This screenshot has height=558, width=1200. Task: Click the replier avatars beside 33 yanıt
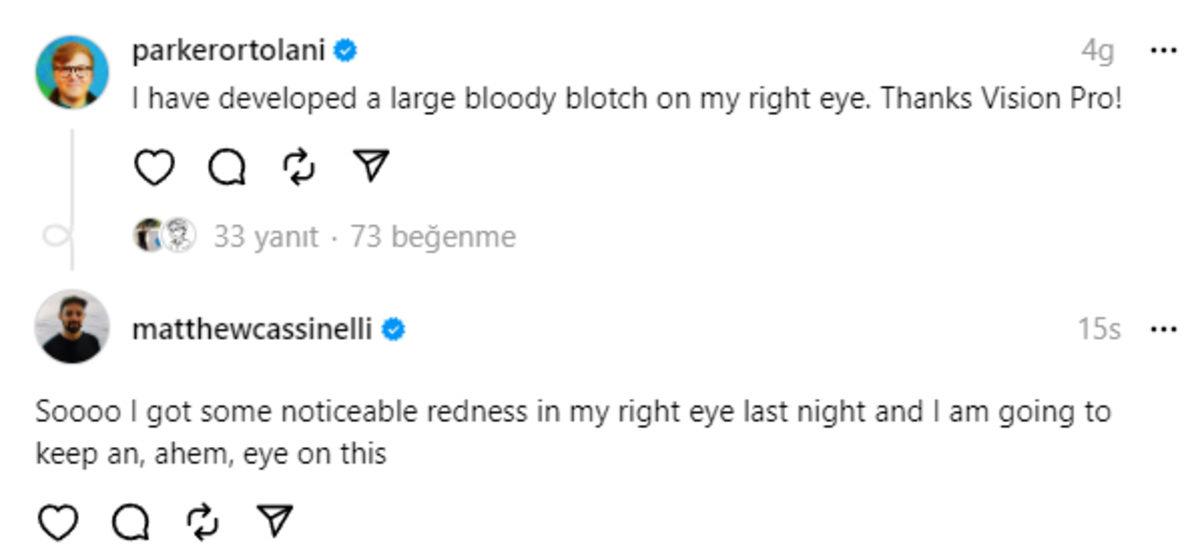pyautogui.click(x=164, y=236)
